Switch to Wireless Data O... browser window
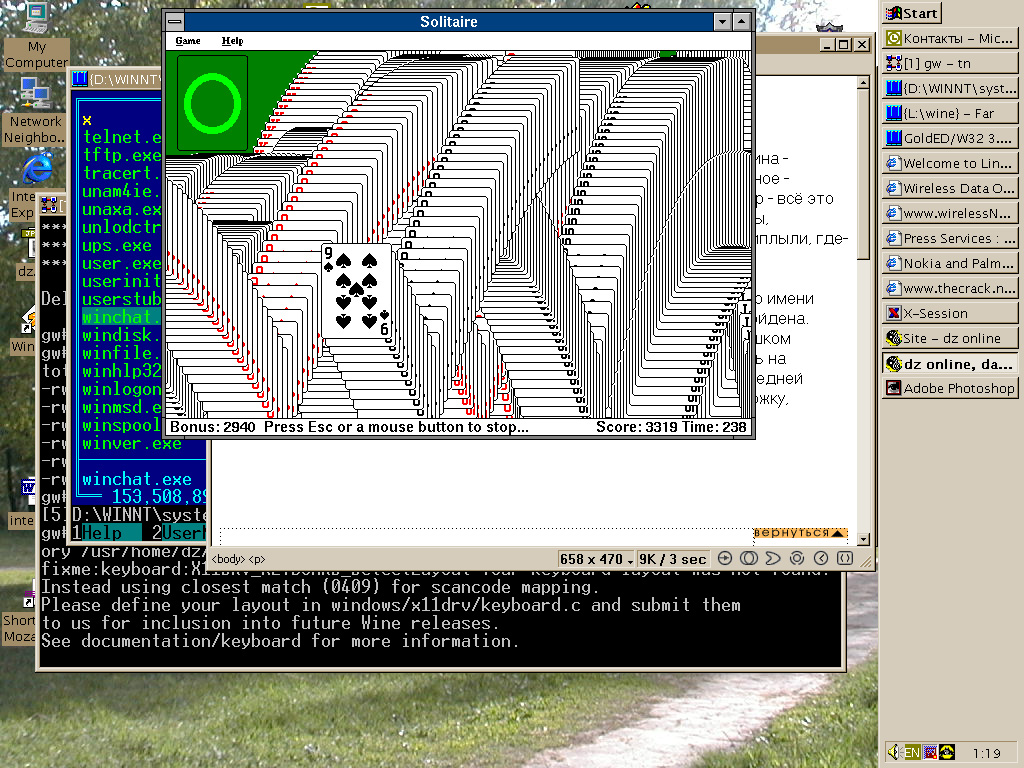This screenshot has height=768, width=1024. (950, 189)
